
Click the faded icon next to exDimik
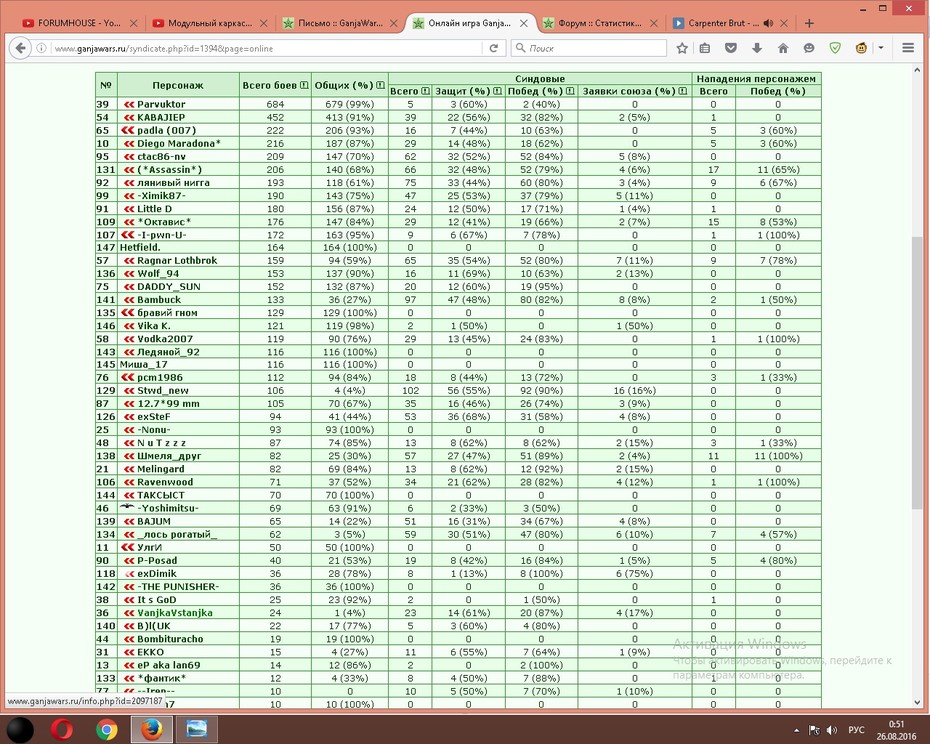pyautogui.click(x=129, y=574)
